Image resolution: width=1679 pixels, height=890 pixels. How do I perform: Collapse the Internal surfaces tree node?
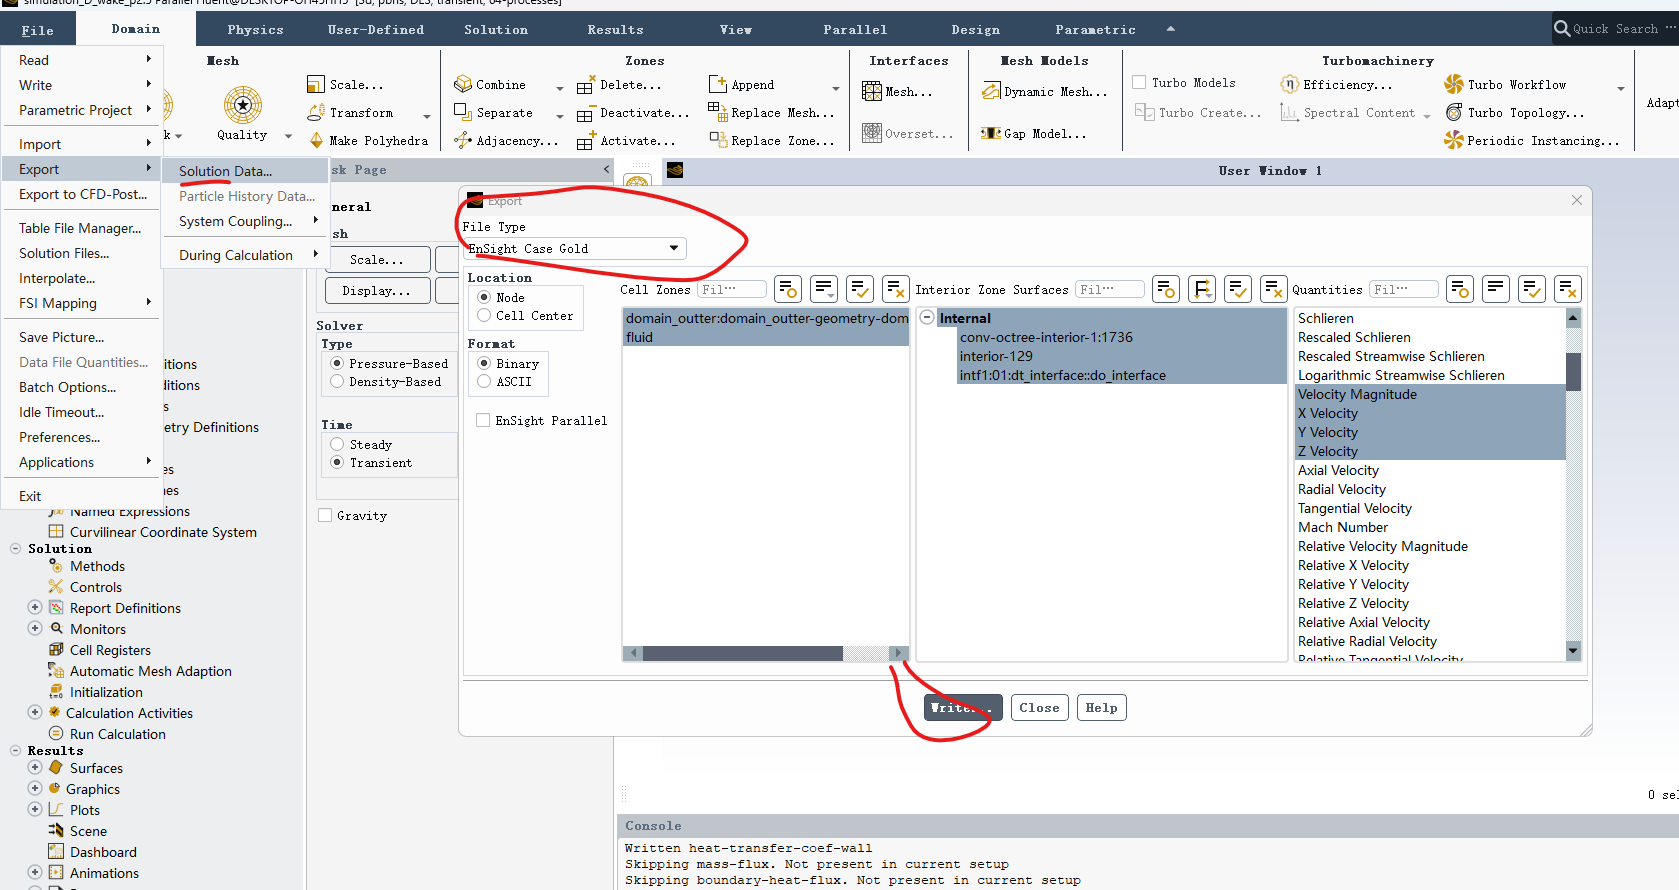click(x=927, y=318)
